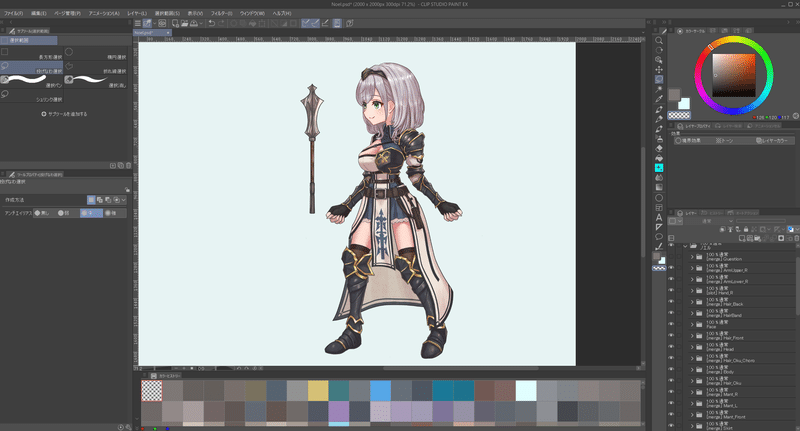800x431 pixels.
Task: Click the delete layer trash icon
Action: (796, 238)
